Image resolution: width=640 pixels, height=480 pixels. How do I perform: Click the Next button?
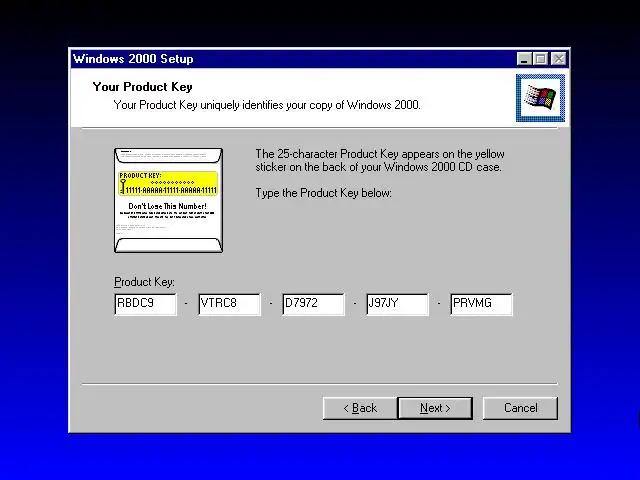(x=435, y=408)
